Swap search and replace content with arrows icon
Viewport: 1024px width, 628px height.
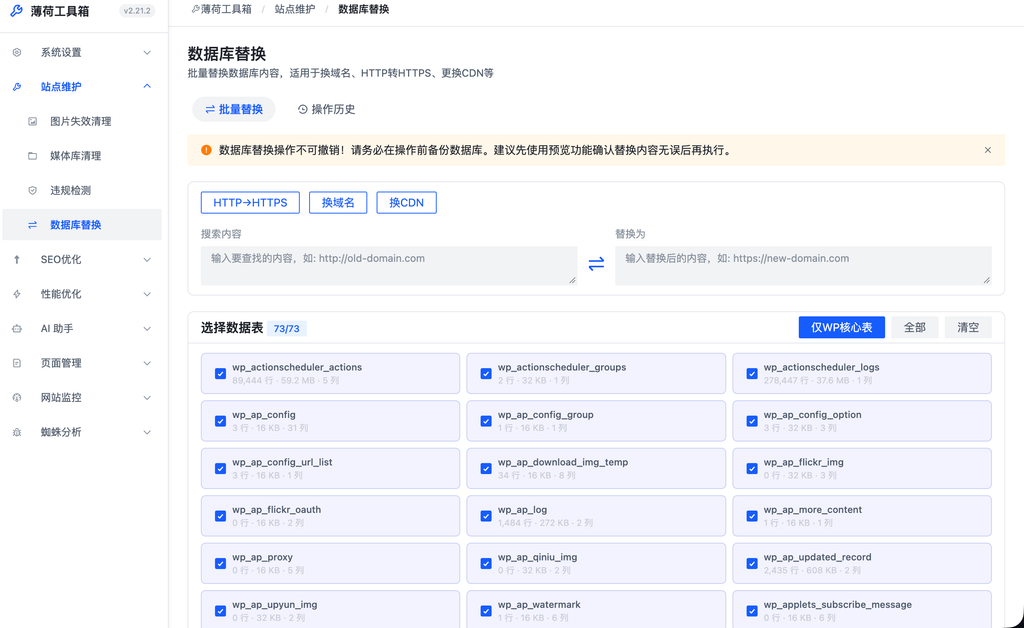[596, 264]
